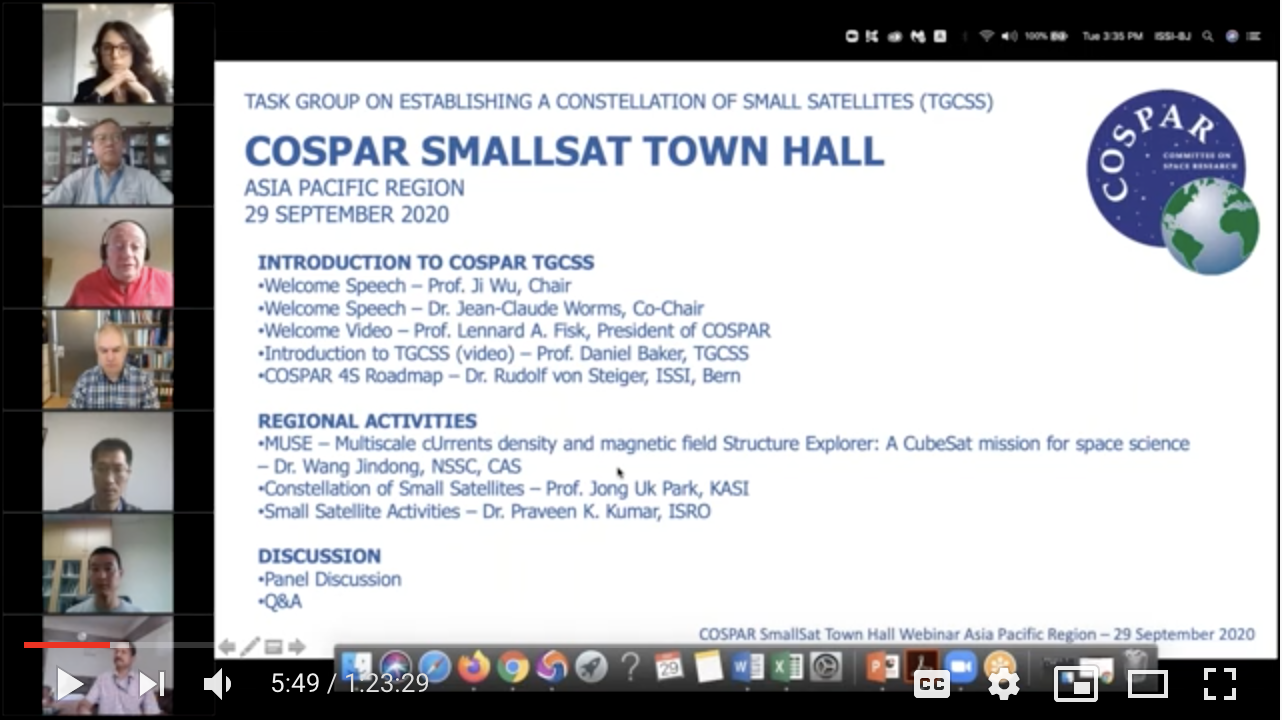This screenshot has height=720, width=1282.
Task: Select the woman with glasses participant video
Action: tap(108, 53)
